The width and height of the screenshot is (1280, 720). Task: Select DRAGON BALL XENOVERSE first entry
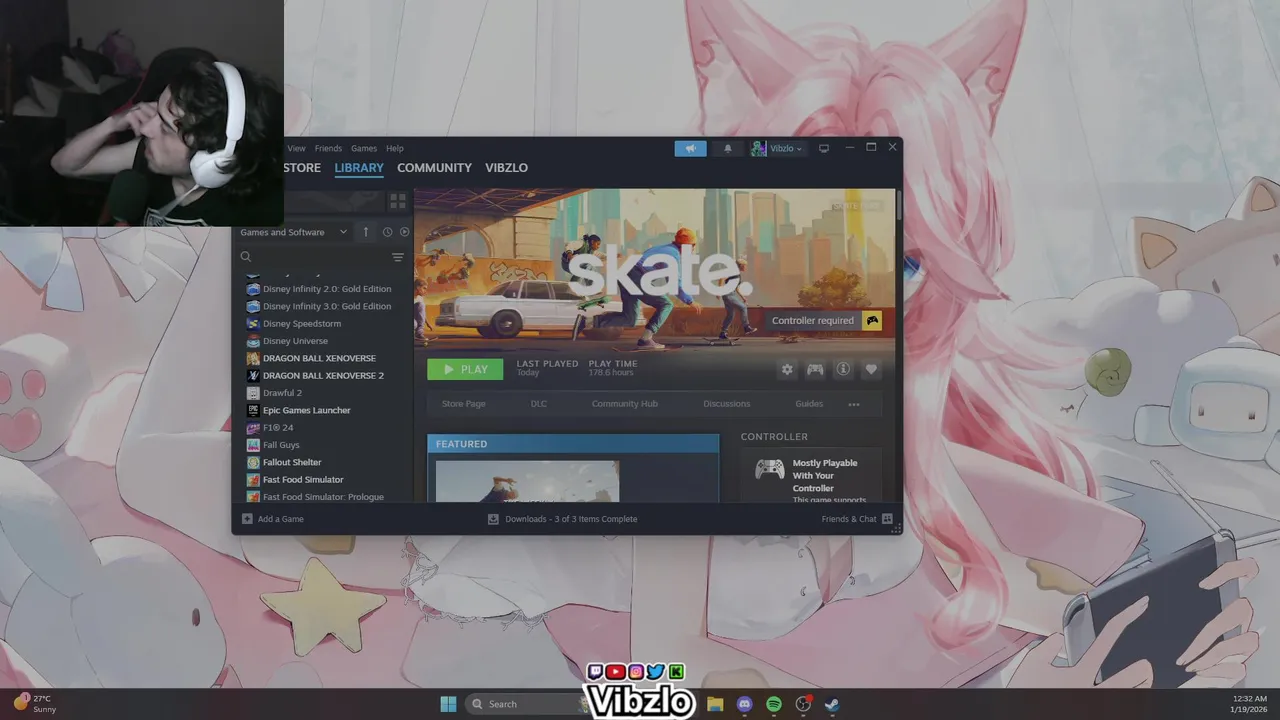tap(319, 358)
